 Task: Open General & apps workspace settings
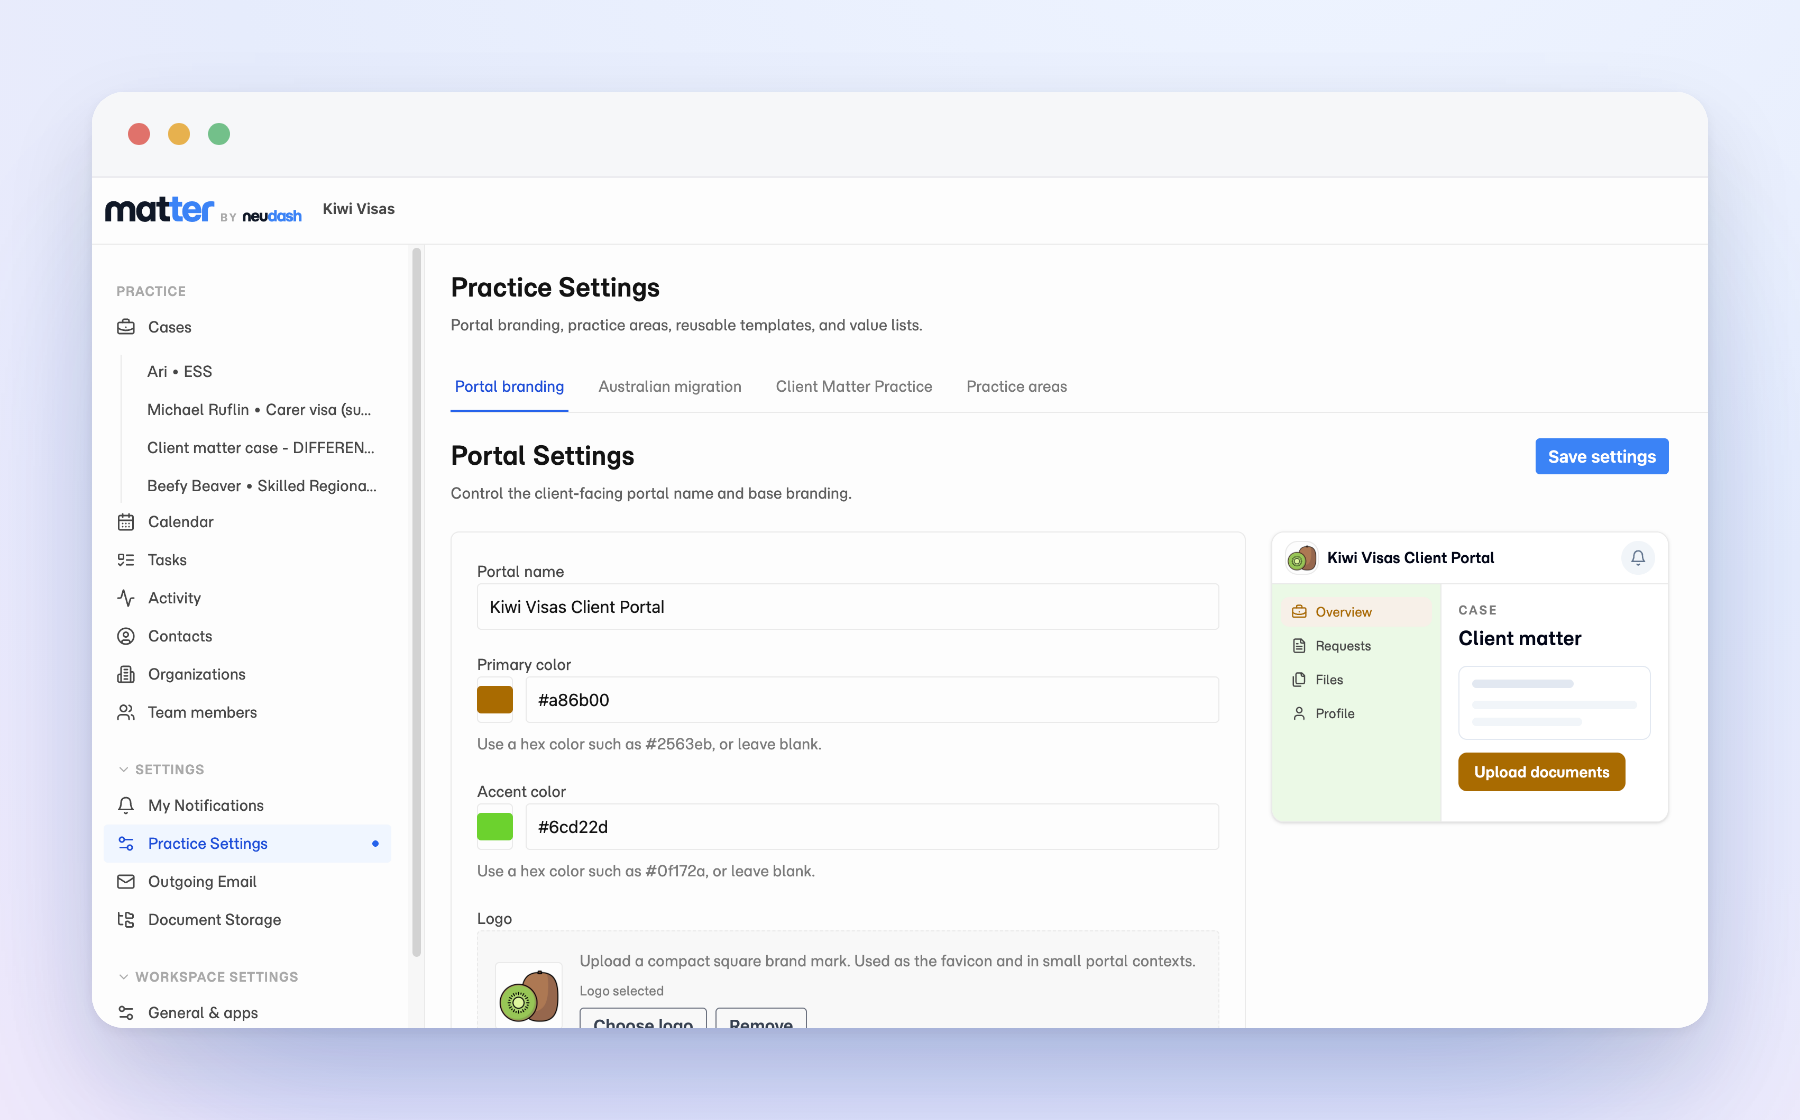pyautogui.click(x=203, y=1013)
